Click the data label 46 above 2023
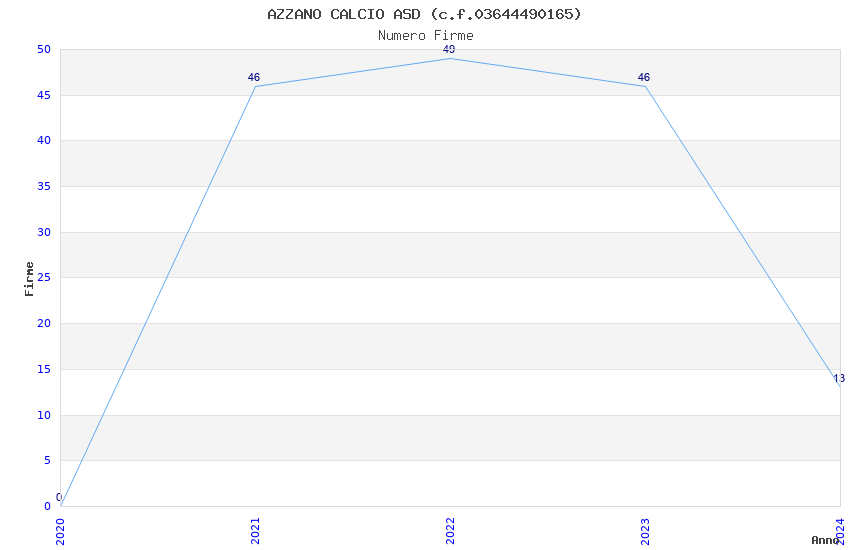The width and height of the screenshot is (850, 550). coord(643,77)
